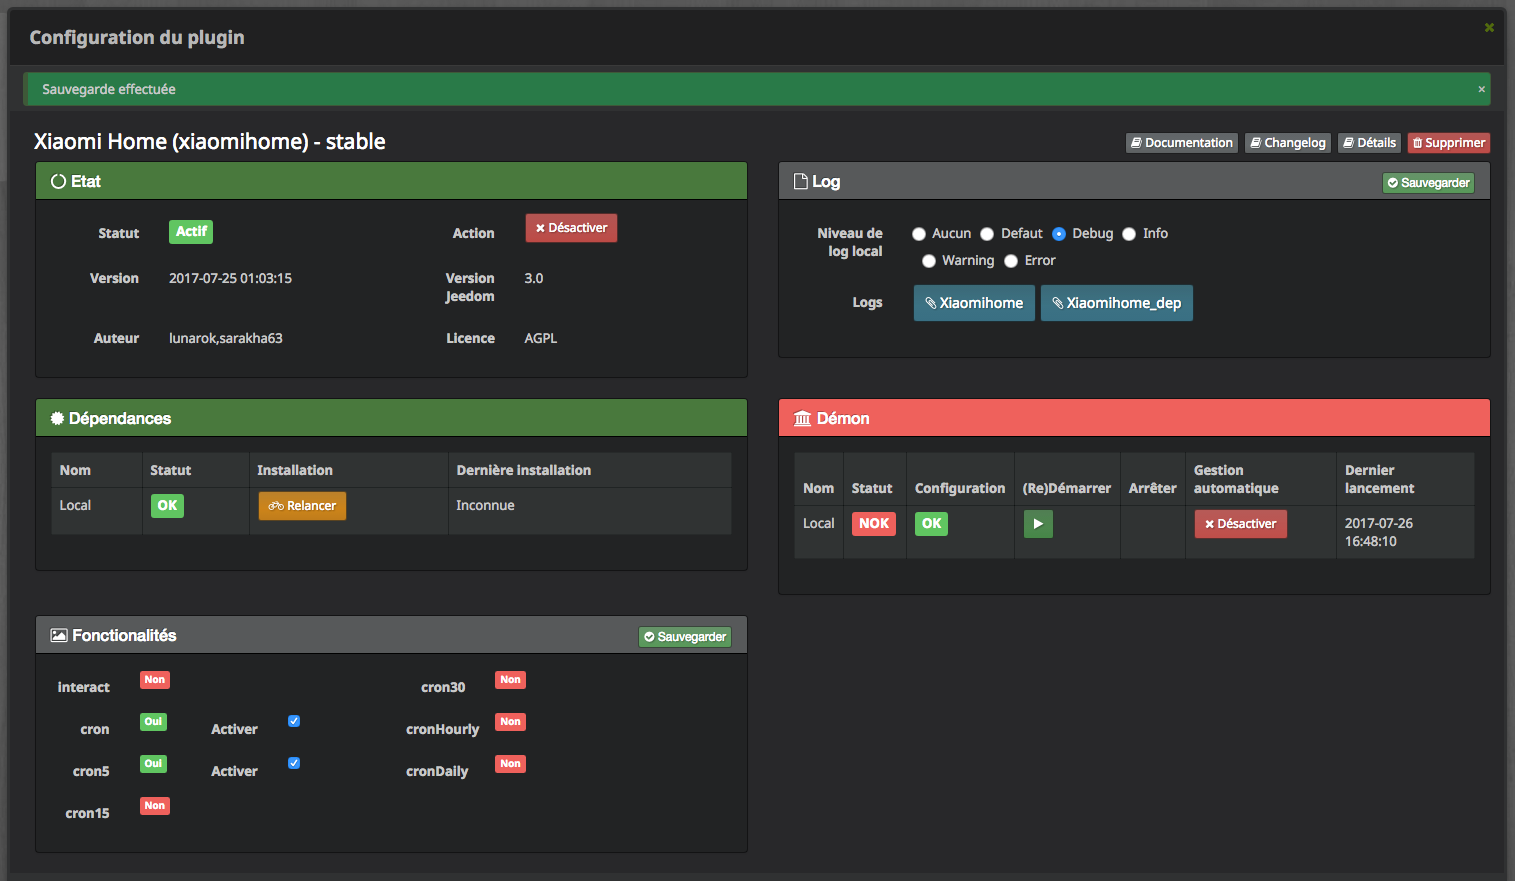Click Supprimer to delete plugin

1449,143
